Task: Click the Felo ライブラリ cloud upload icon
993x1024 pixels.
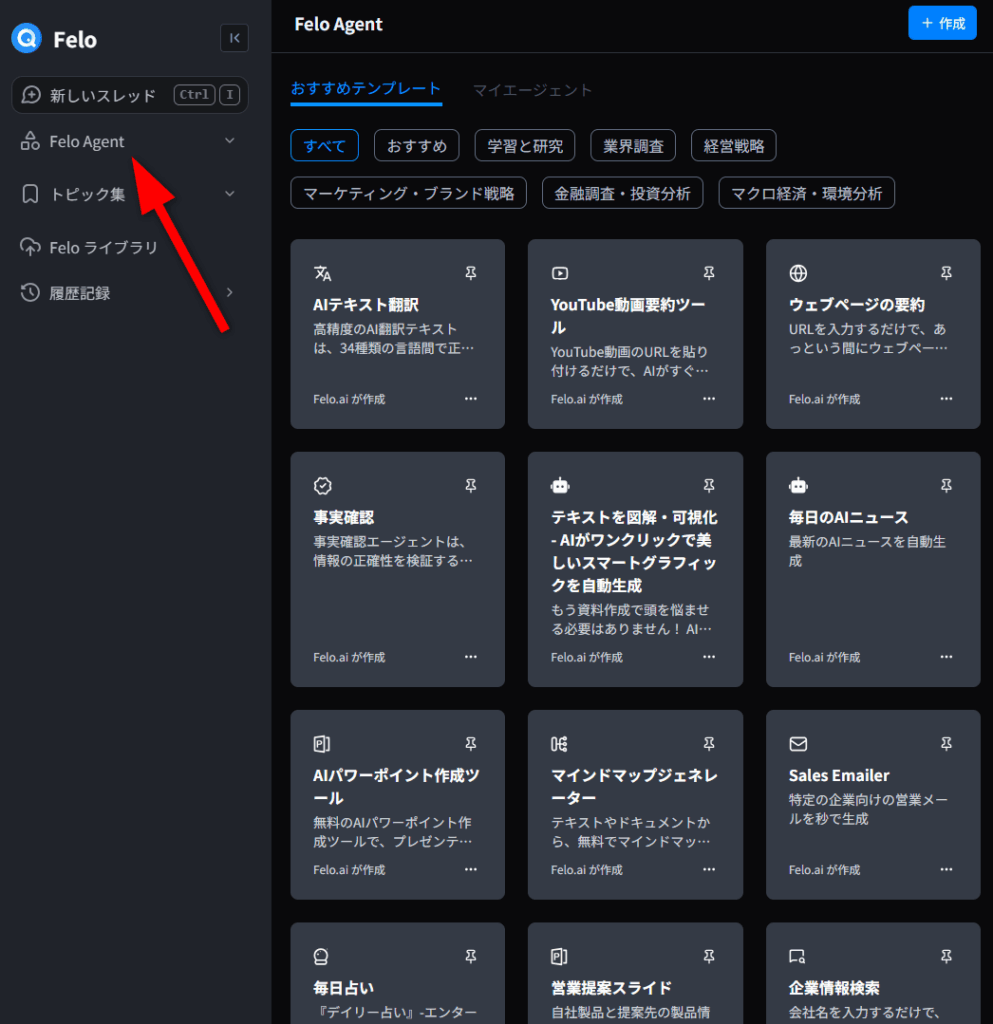Action: click(x=30, y=247)
